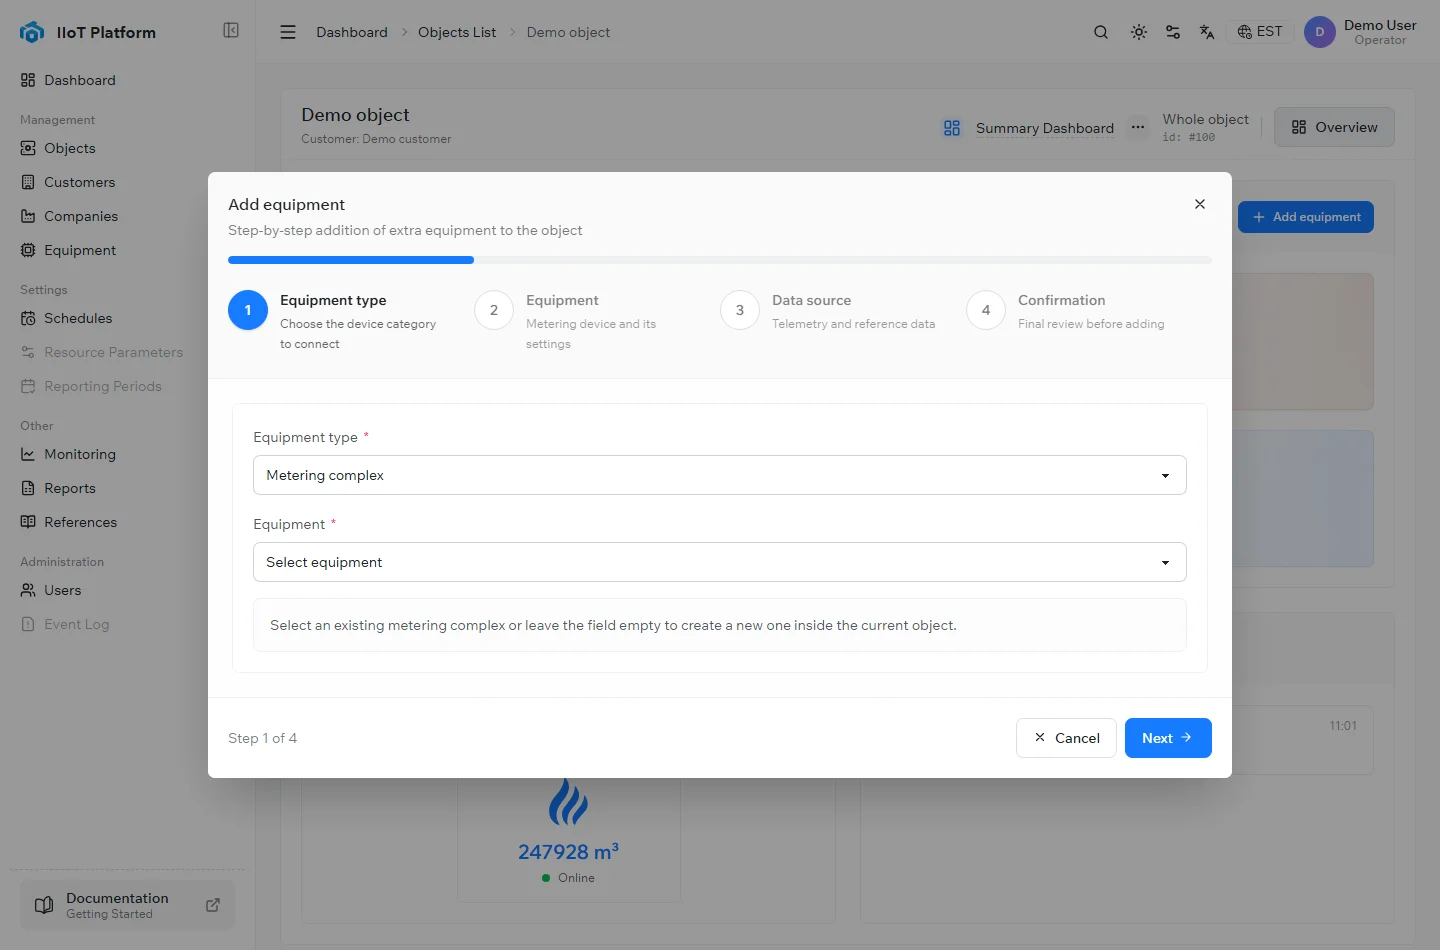Image resolution: width=1440 pixels, height=950 pixels.
Task: Expand the Equipment type dropdown
Action: [720, 475]
